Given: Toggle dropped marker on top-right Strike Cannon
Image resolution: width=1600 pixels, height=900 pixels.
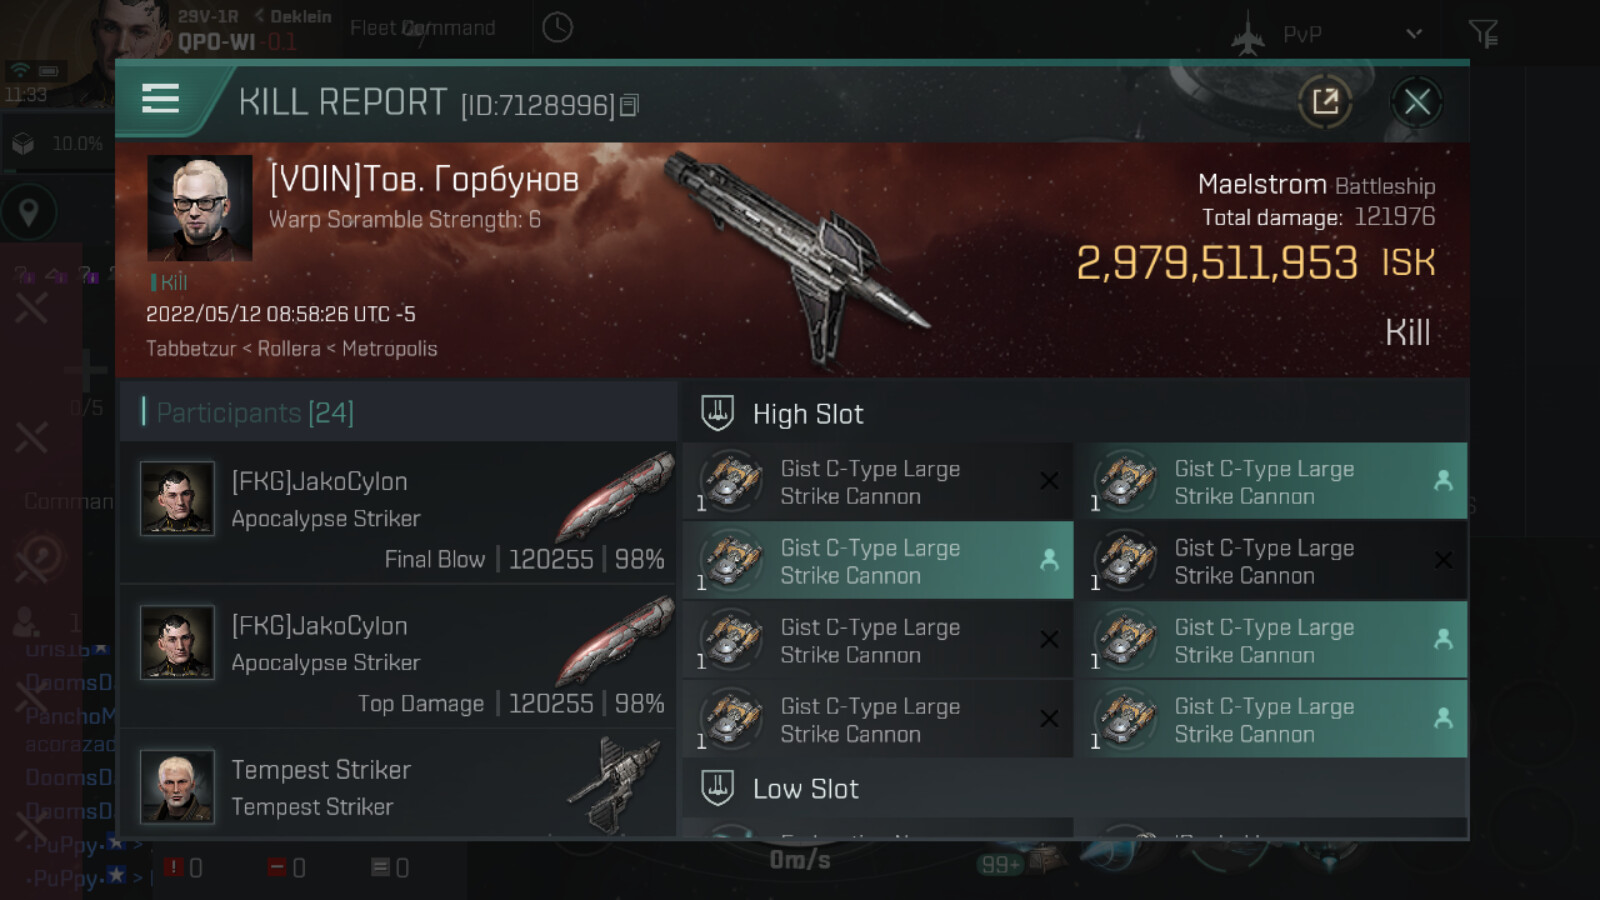Looking at the screenshot, I should [x=1443, y=481].
